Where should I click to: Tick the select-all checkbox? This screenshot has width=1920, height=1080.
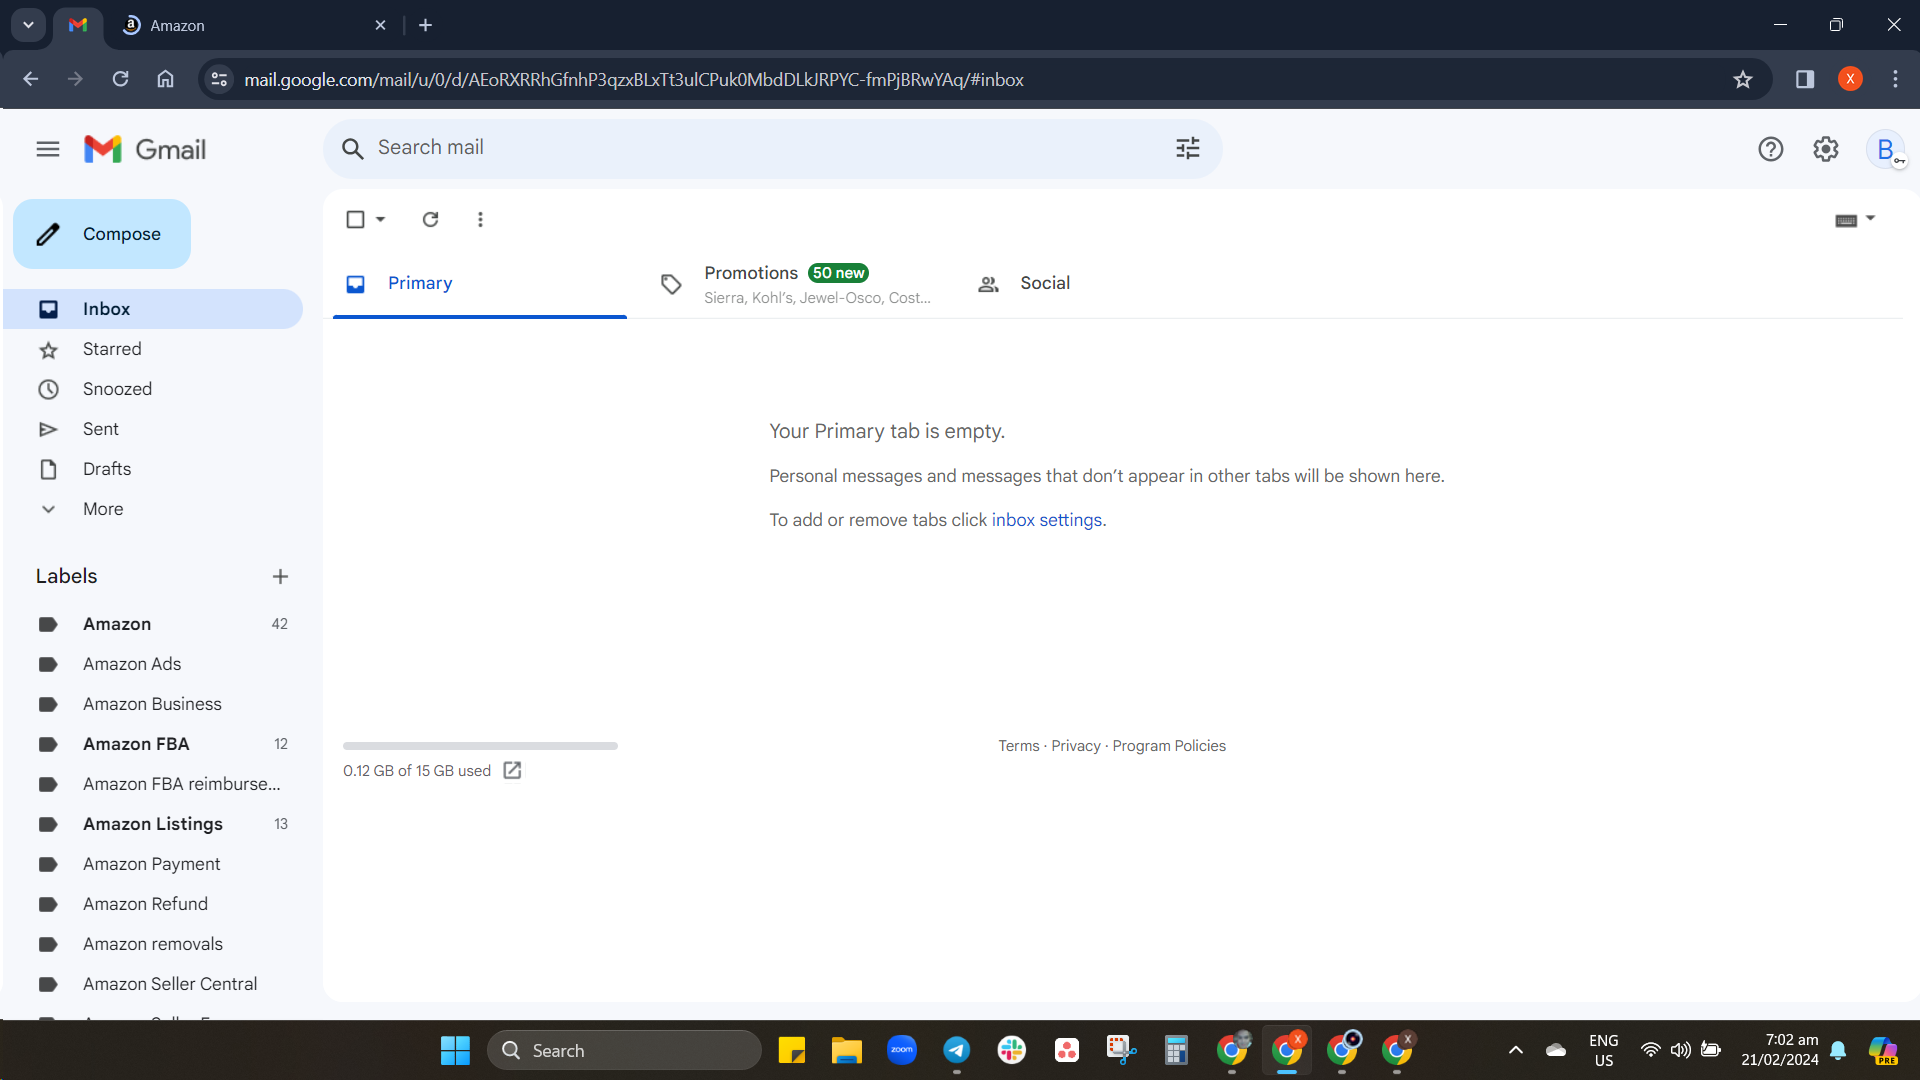point(355,219)
